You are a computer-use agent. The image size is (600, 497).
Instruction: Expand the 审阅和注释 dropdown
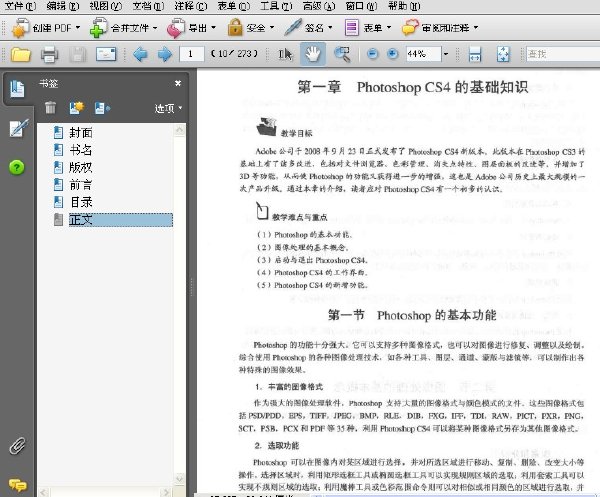(x=476, y=28)
